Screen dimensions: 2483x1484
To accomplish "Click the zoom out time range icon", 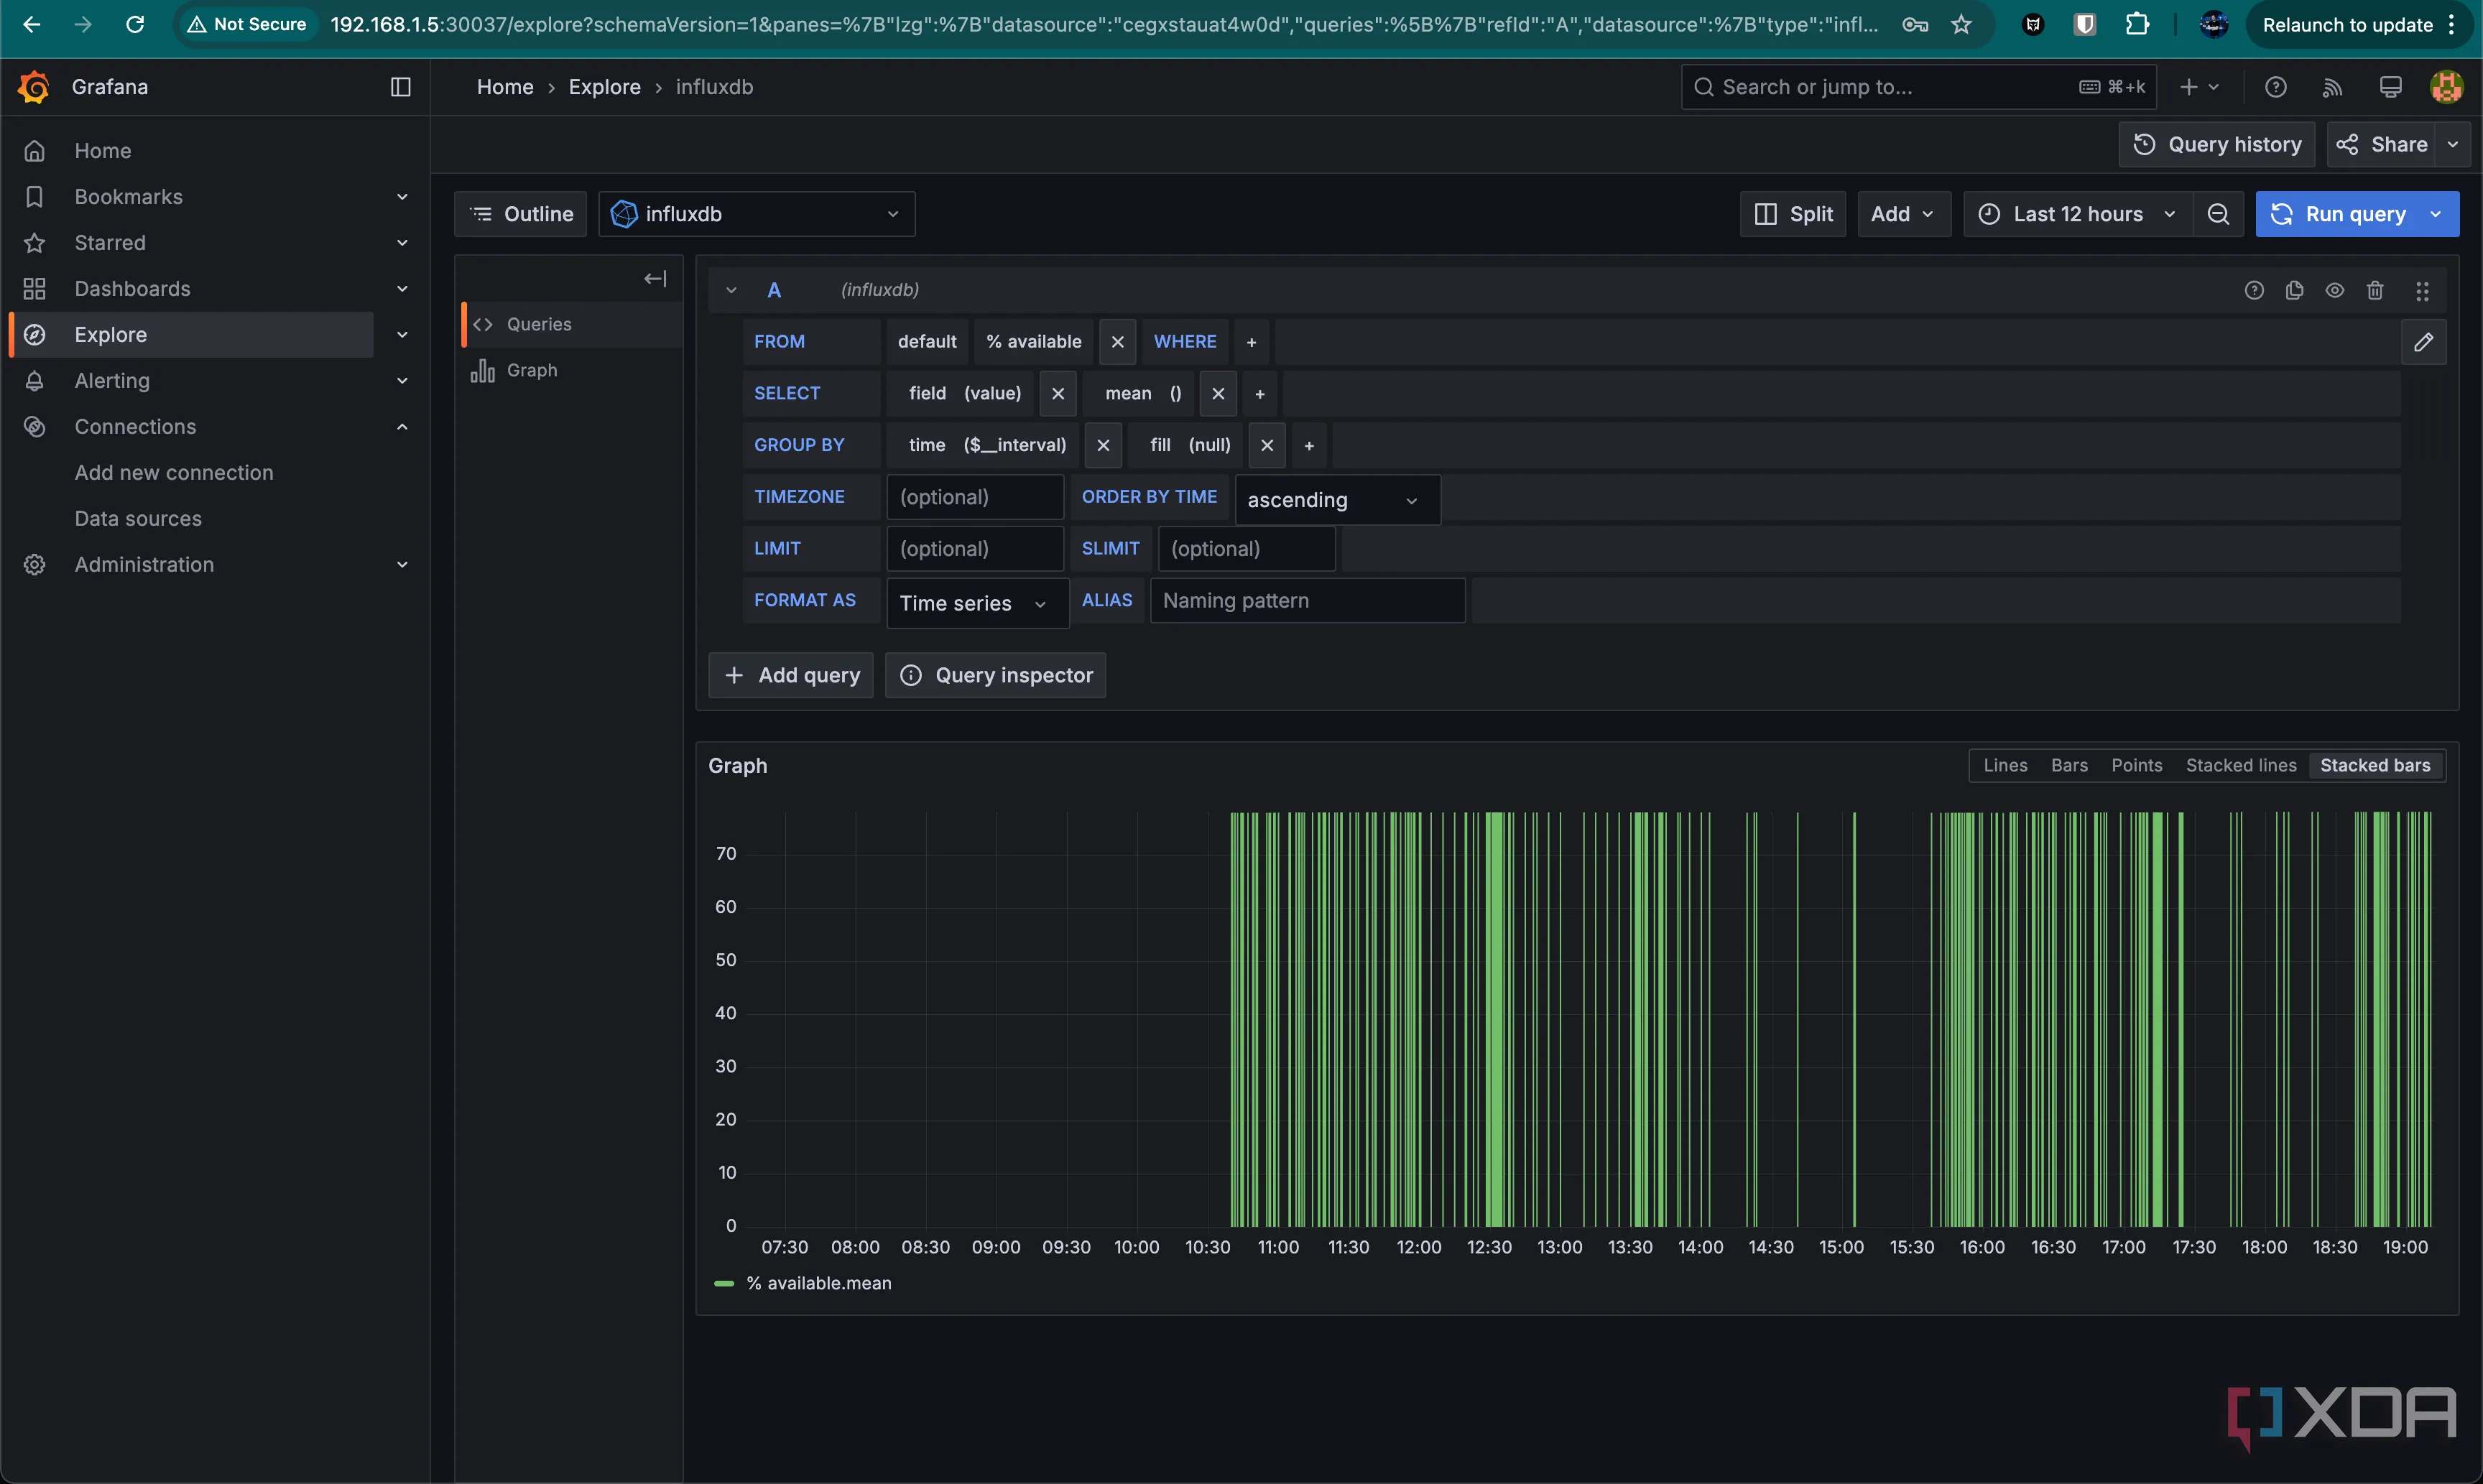I will coord(2218,214).
